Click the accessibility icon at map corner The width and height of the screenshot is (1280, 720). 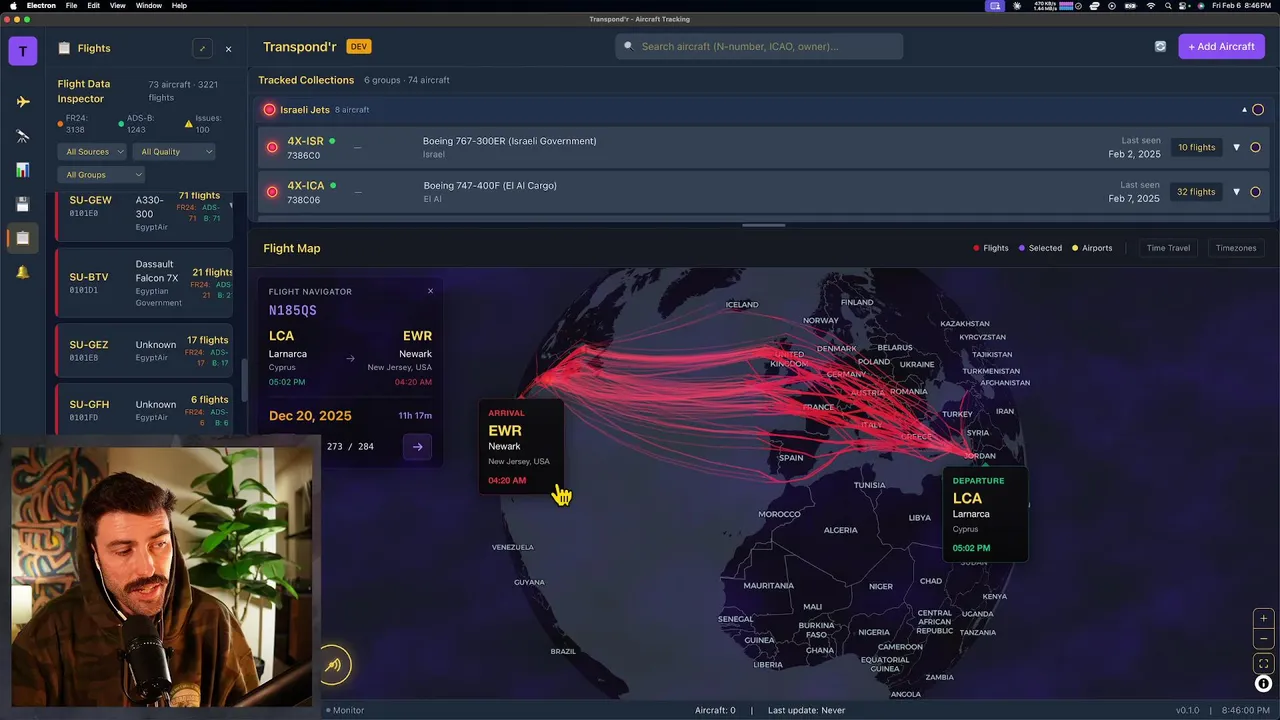1263,684
